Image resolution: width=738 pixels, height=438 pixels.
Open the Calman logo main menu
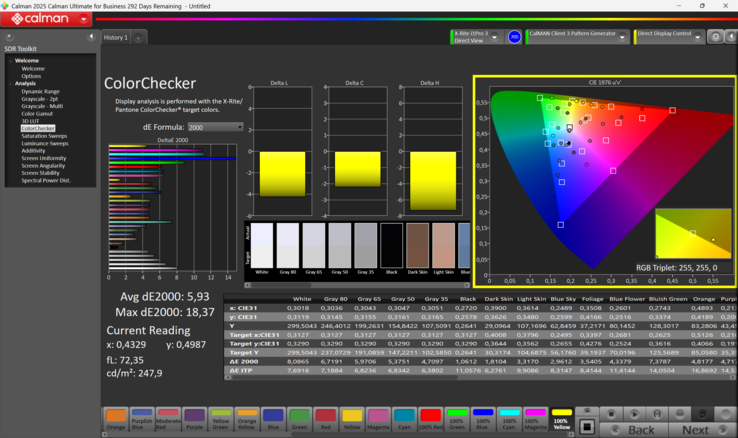(46, 19)
